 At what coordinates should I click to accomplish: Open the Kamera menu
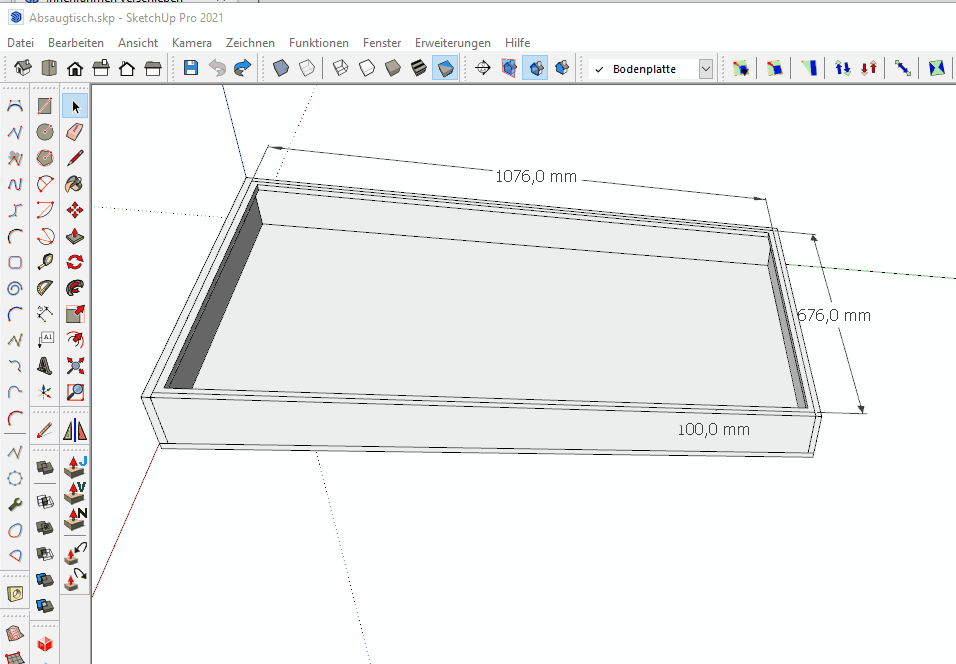(x=191, y=43)
